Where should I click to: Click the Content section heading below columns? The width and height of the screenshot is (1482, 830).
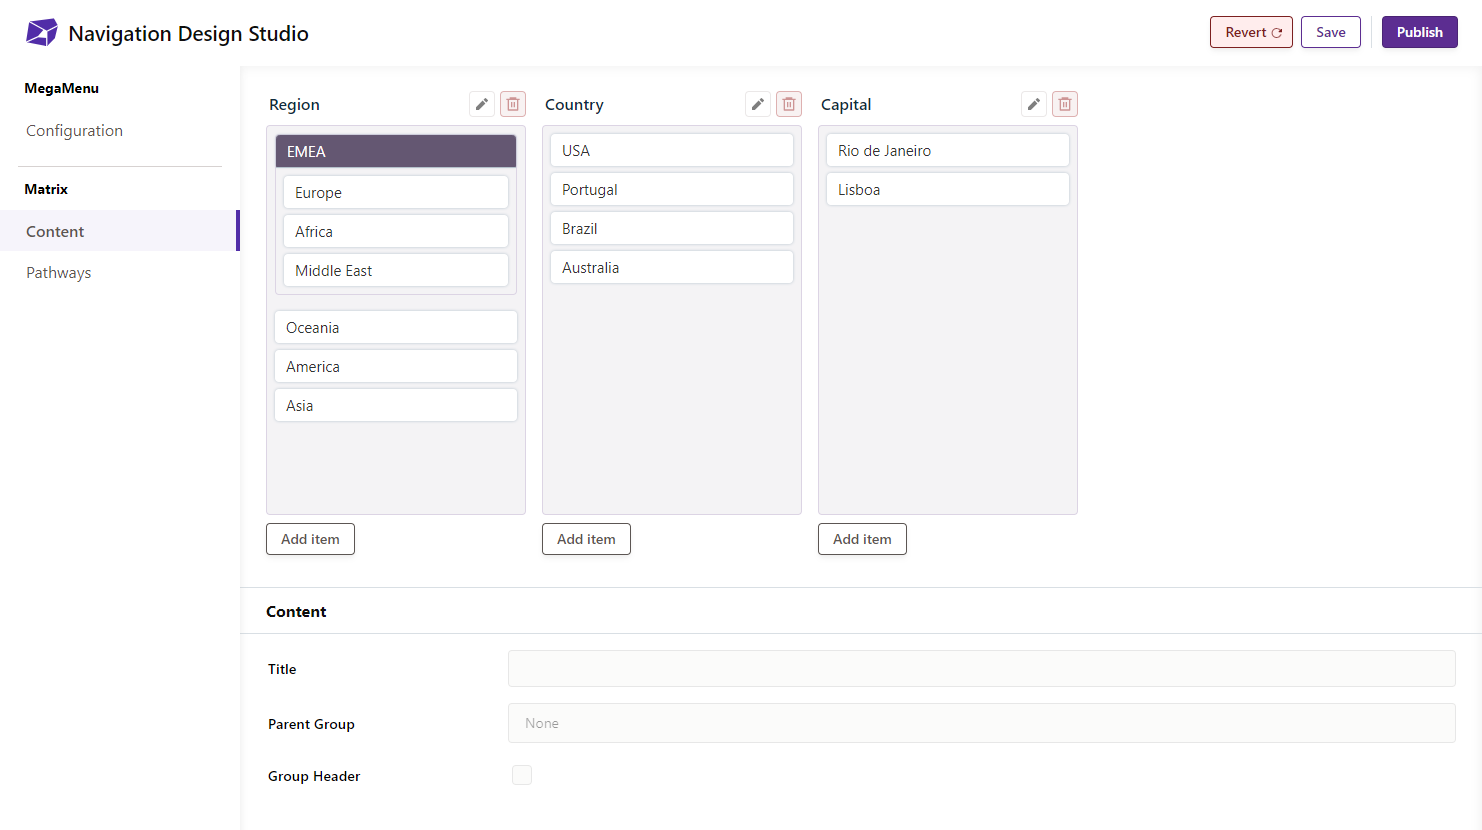coord(296,611)
